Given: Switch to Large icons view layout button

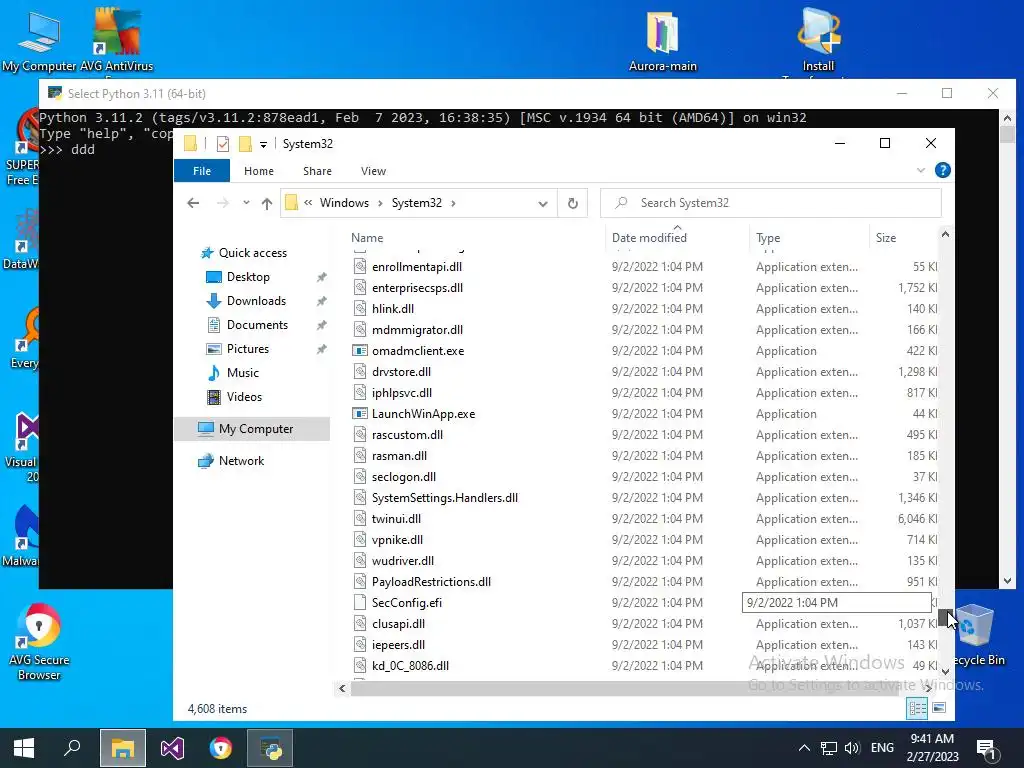Looking at the screenshot, I should (939, 708).
